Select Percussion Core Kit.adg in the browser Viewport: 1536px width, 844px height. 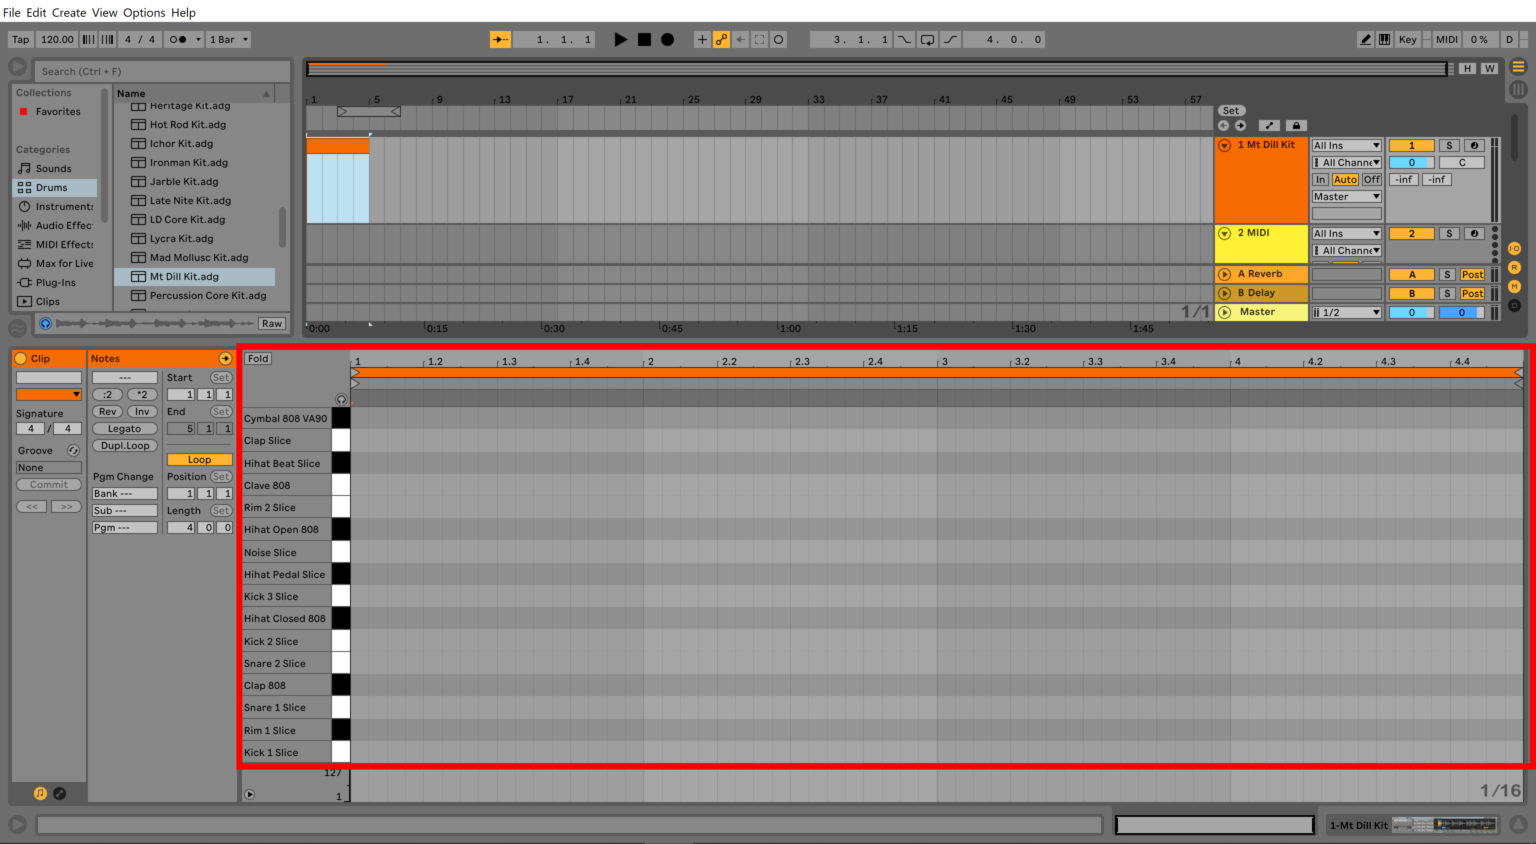point(205,295)
